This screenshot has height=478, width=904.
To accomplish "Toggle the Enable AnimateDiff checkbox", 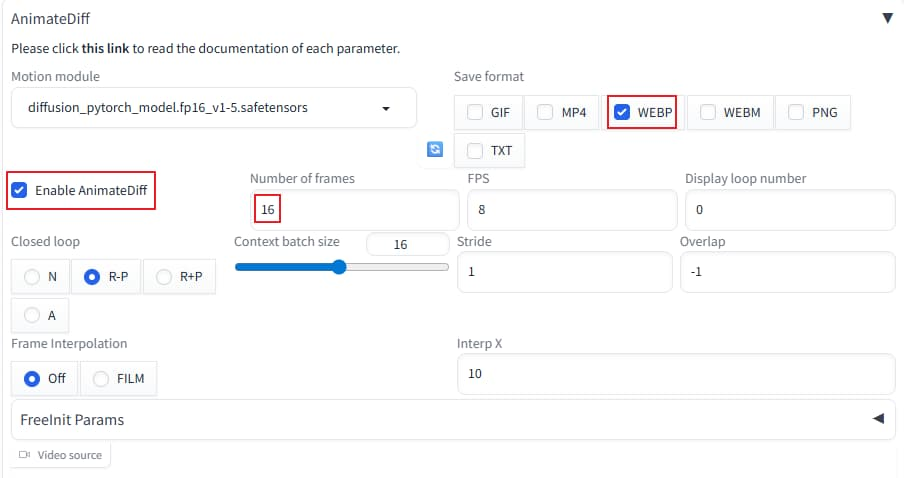I will pos(19,189).
